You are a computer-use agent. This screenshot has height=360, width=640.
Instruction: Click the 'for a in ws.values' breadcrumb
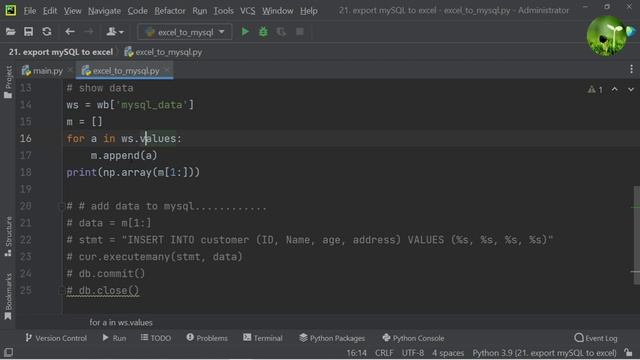121,322
